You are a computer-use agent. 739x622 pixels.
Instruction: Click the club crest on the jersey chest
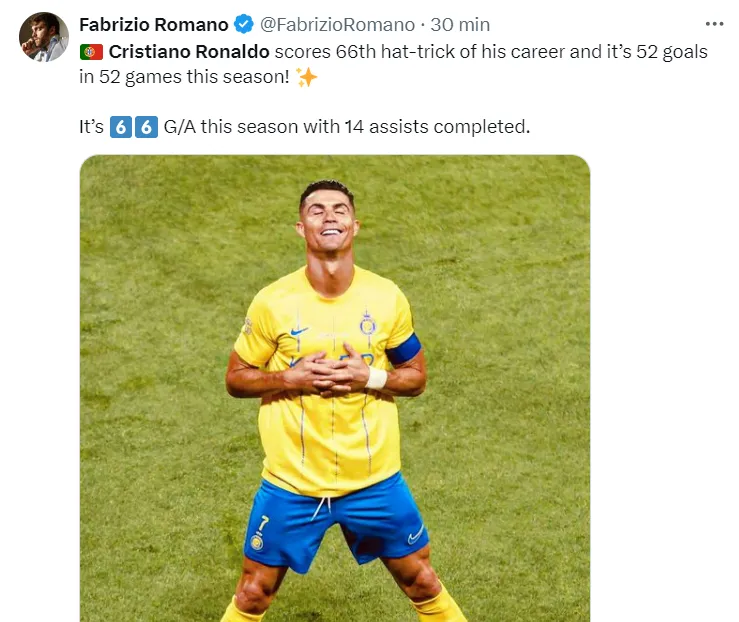tap(367, 323)
